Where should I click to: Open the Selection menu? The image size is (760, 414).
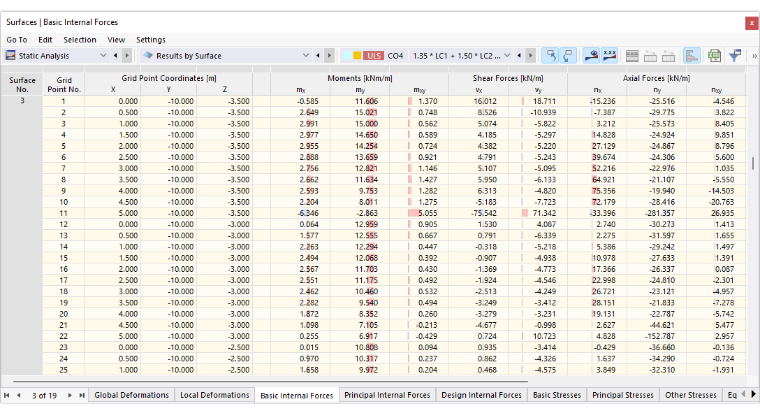click(x=79, y=40)
